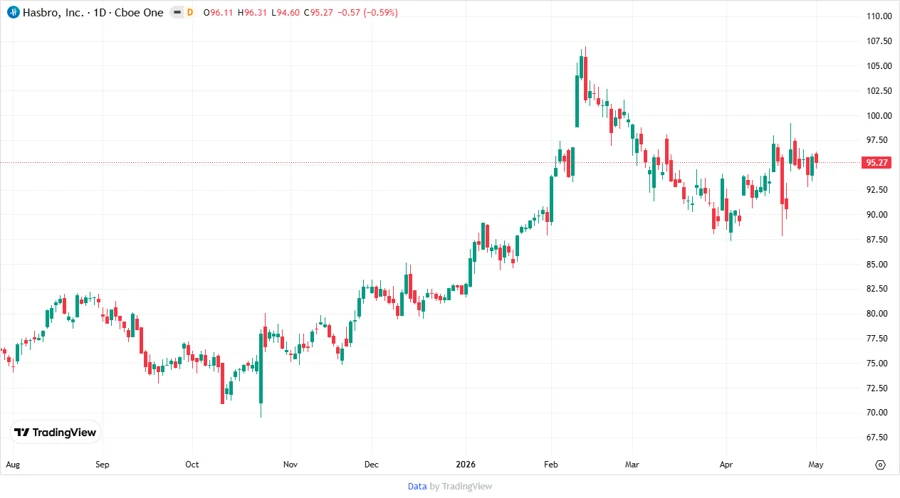The height and width of the screenshot is (498, 900).
Task: Click the market status dash icon
Action: click(x=177, y=12)
